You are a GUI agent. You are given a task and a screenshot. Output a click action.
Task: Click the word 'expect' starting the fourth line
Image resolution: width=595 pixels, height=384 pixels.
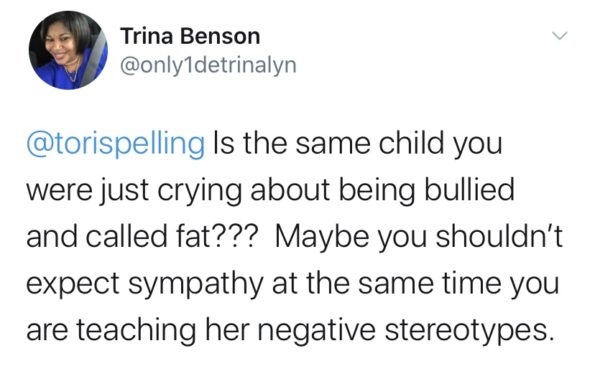pyautogui.click(x=73, y=285)
